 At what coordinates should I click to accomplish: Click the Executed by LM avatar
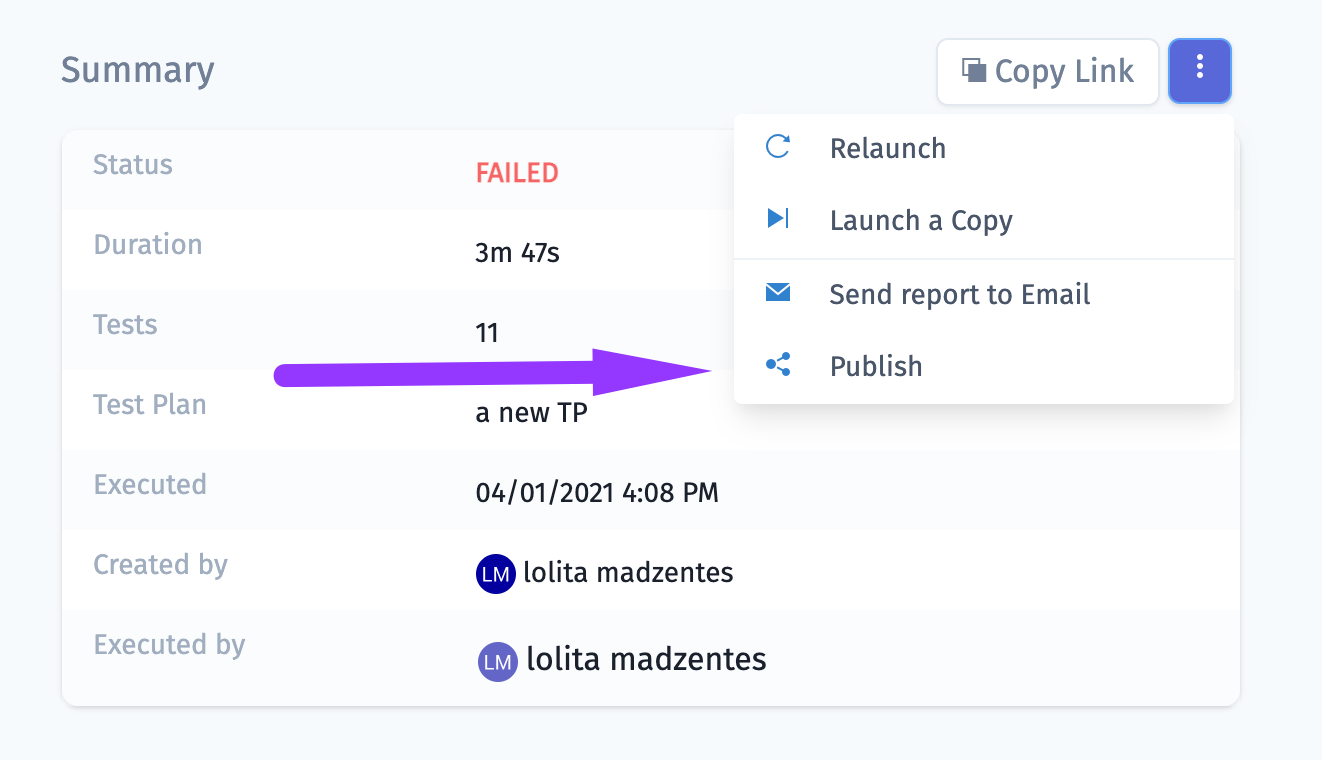(498, 661)
